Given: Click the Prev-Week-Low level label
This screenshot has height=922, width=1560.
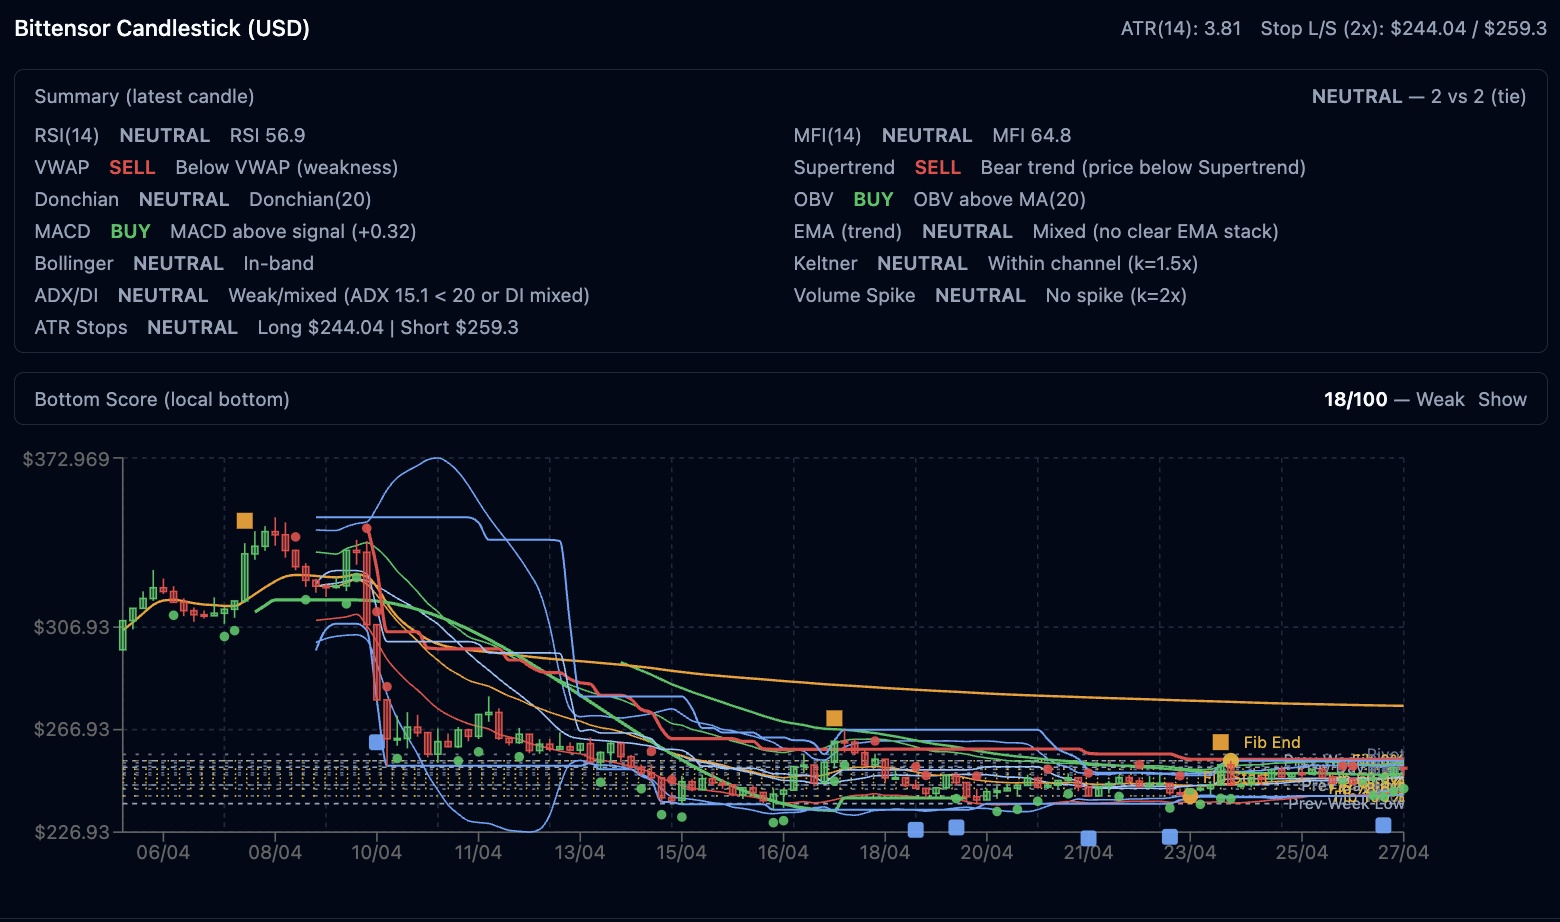Looking at the screenshot, I should (1345, 803).
